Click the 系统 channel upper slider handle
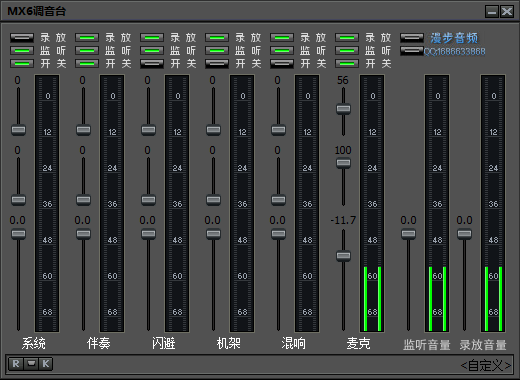 18,130
